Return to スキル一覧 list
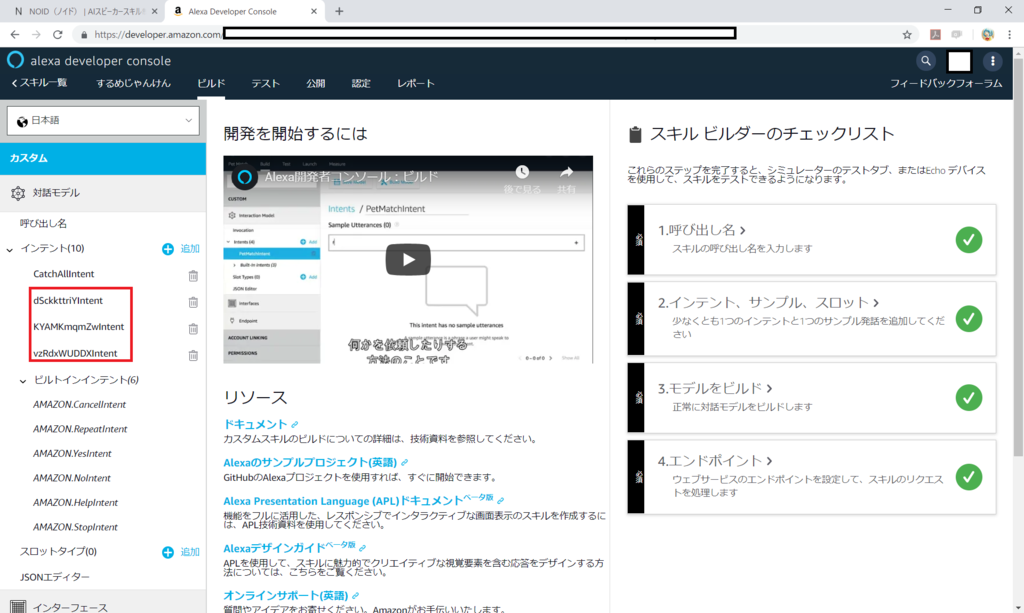Screen dimensions: 1024x613 tap(39, 83)
